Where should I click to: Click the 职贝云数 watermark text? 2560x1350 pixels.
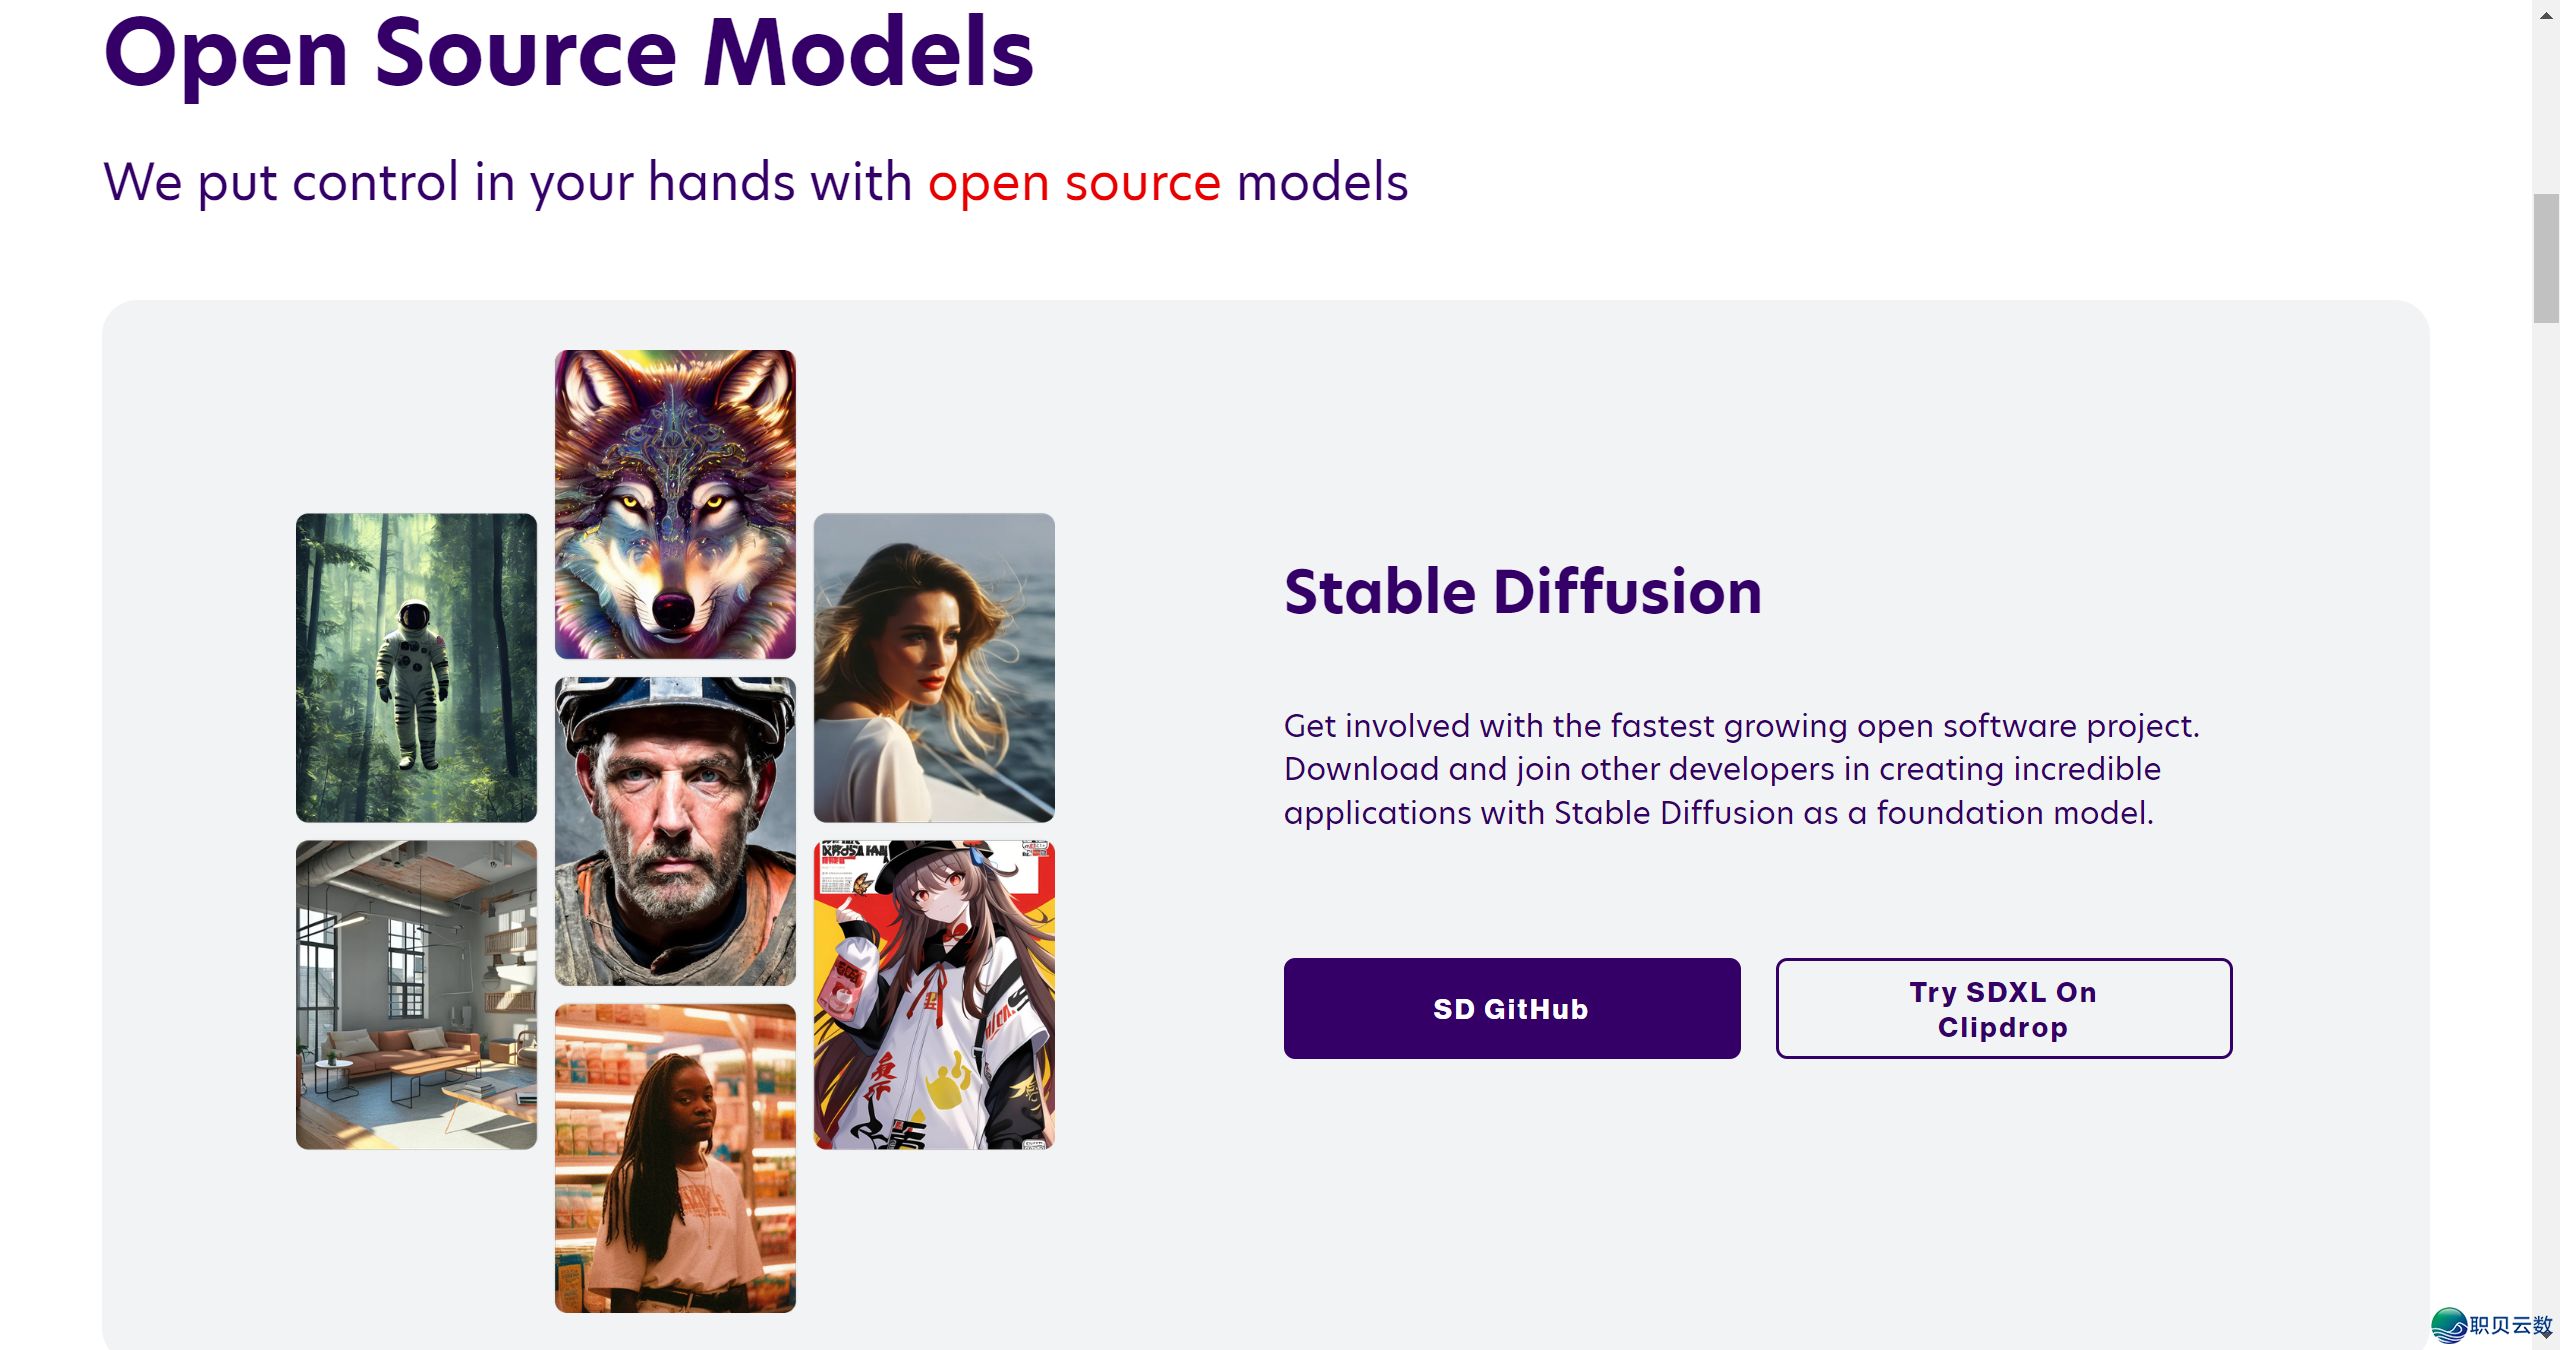[x=2510, y=1325]
